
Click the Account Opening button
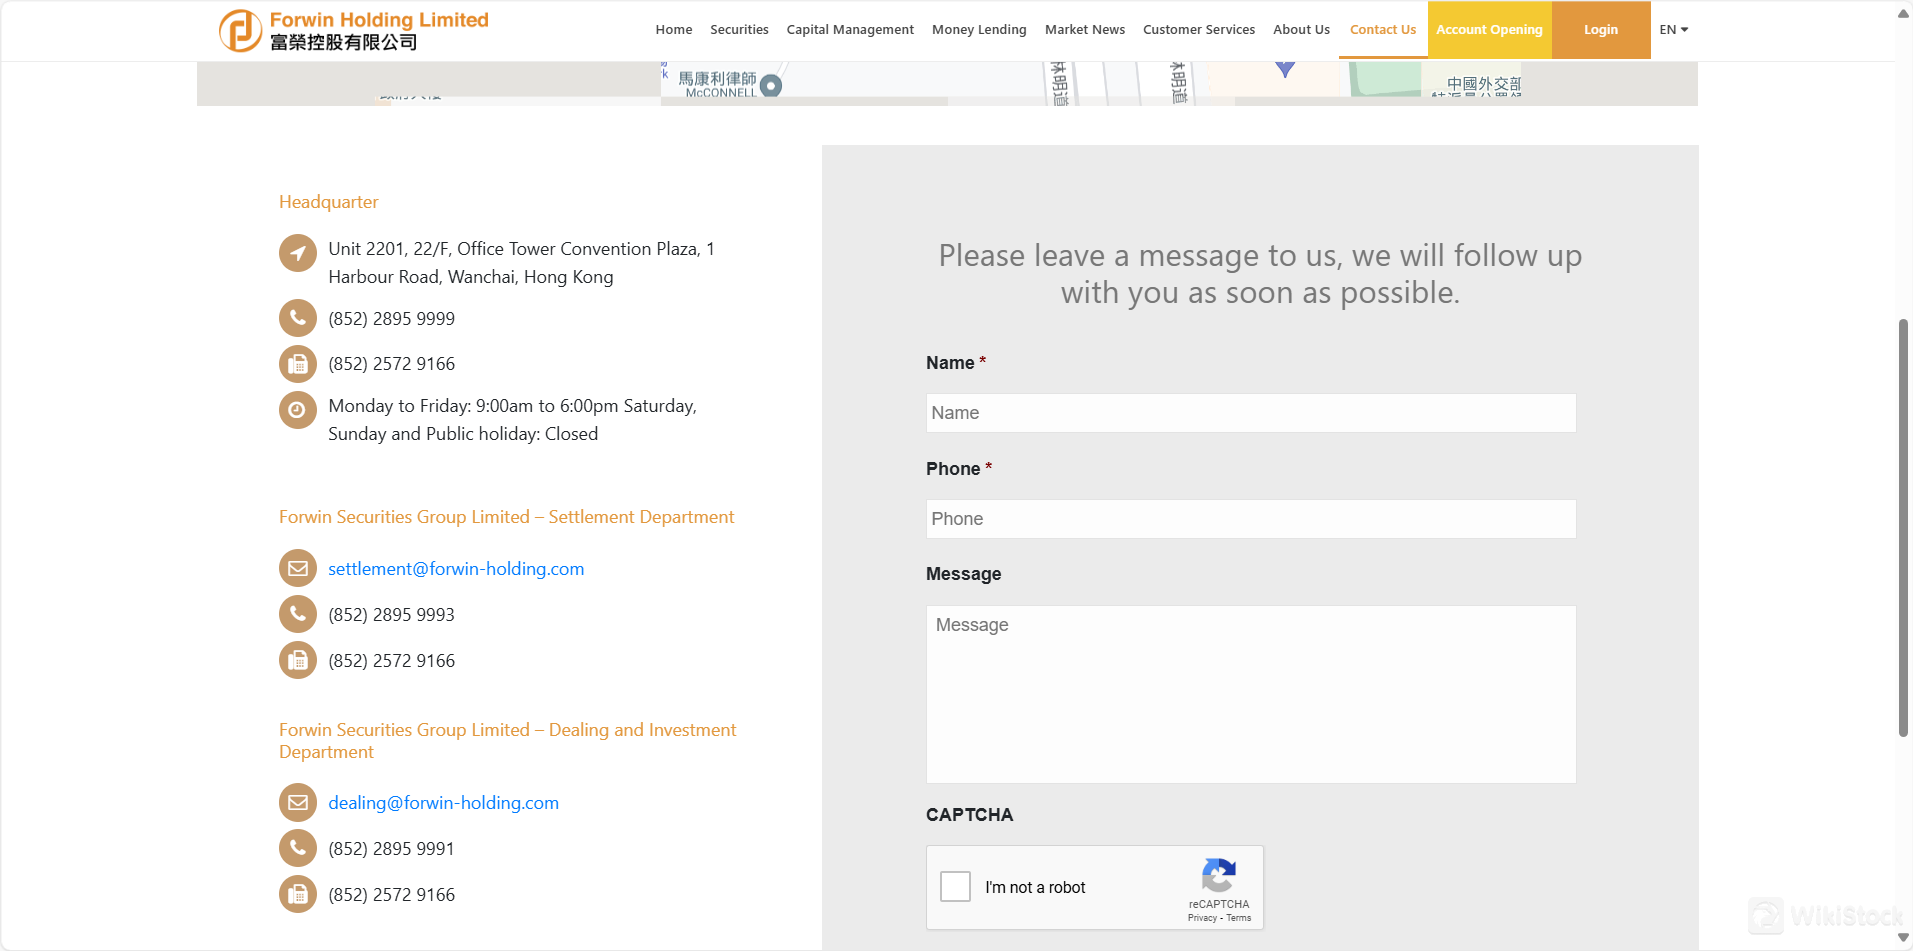pos(1488,29)
